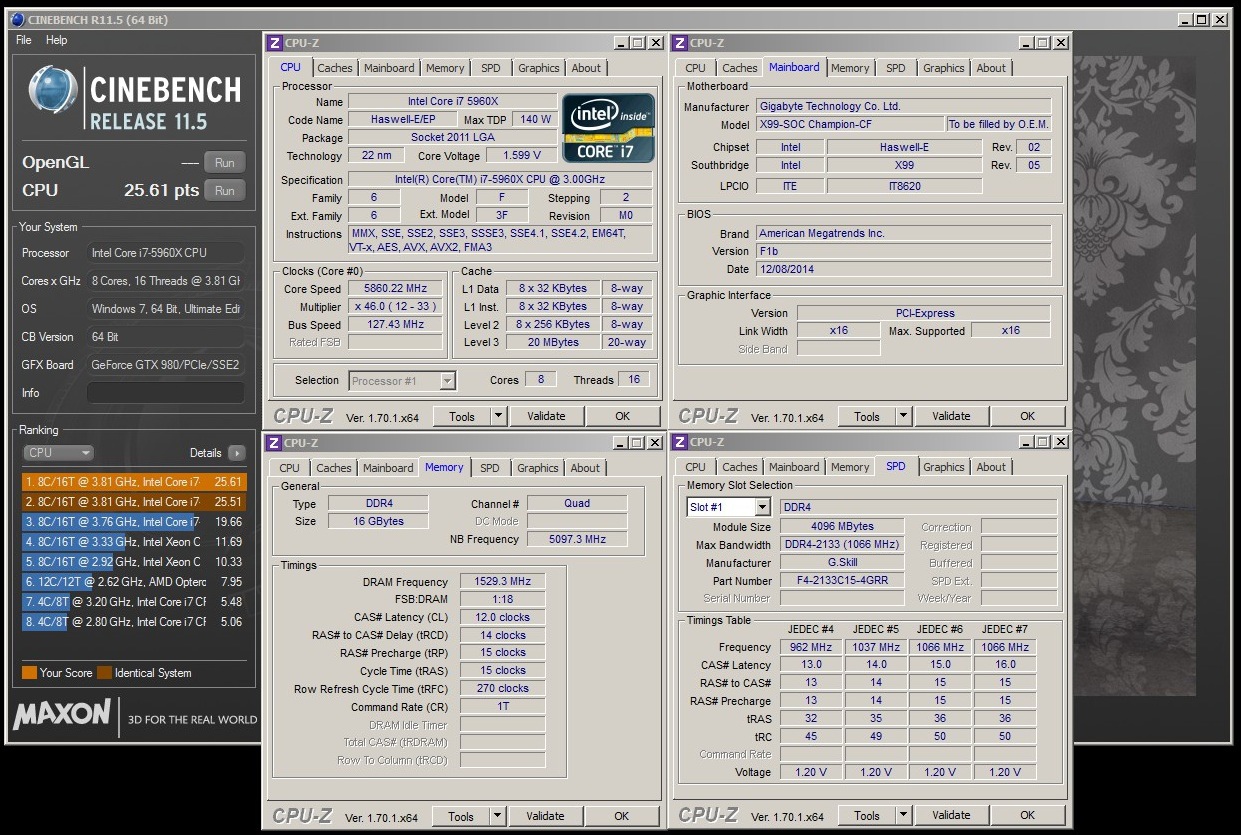Click the Intel Core i7 logo badge
Image resolution: width=1241 pixels, height=835 pixels.
(x=608, y=128)
